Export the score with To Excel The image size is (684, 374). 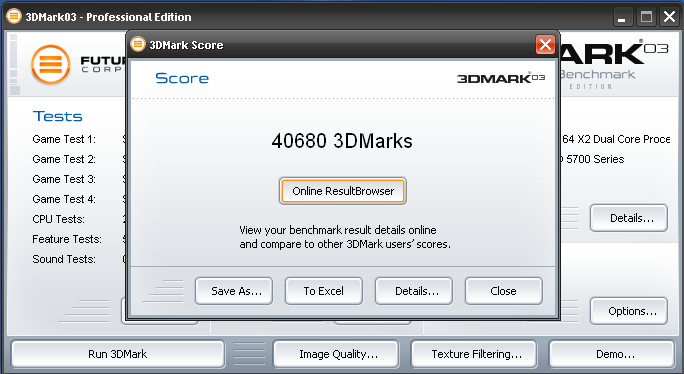(324, 291)
